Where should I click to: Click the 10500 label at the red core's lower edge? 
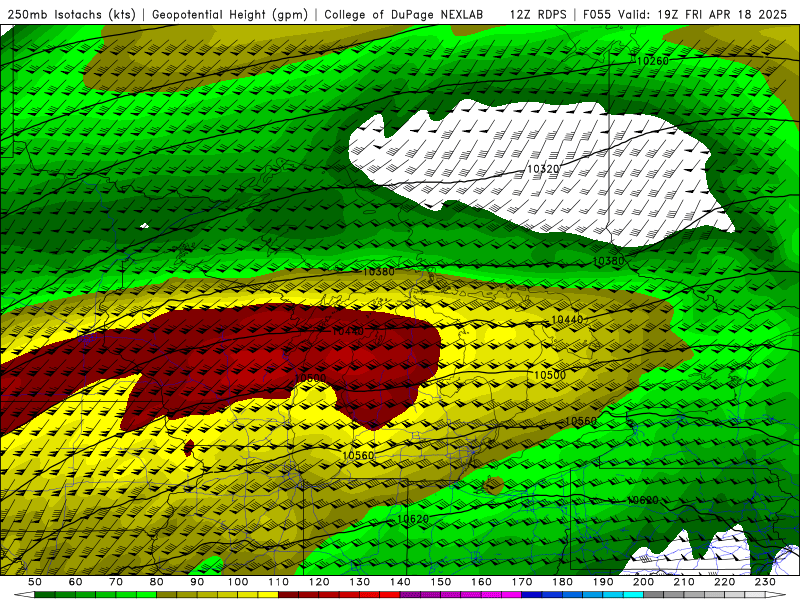click(x=310, y=378)
